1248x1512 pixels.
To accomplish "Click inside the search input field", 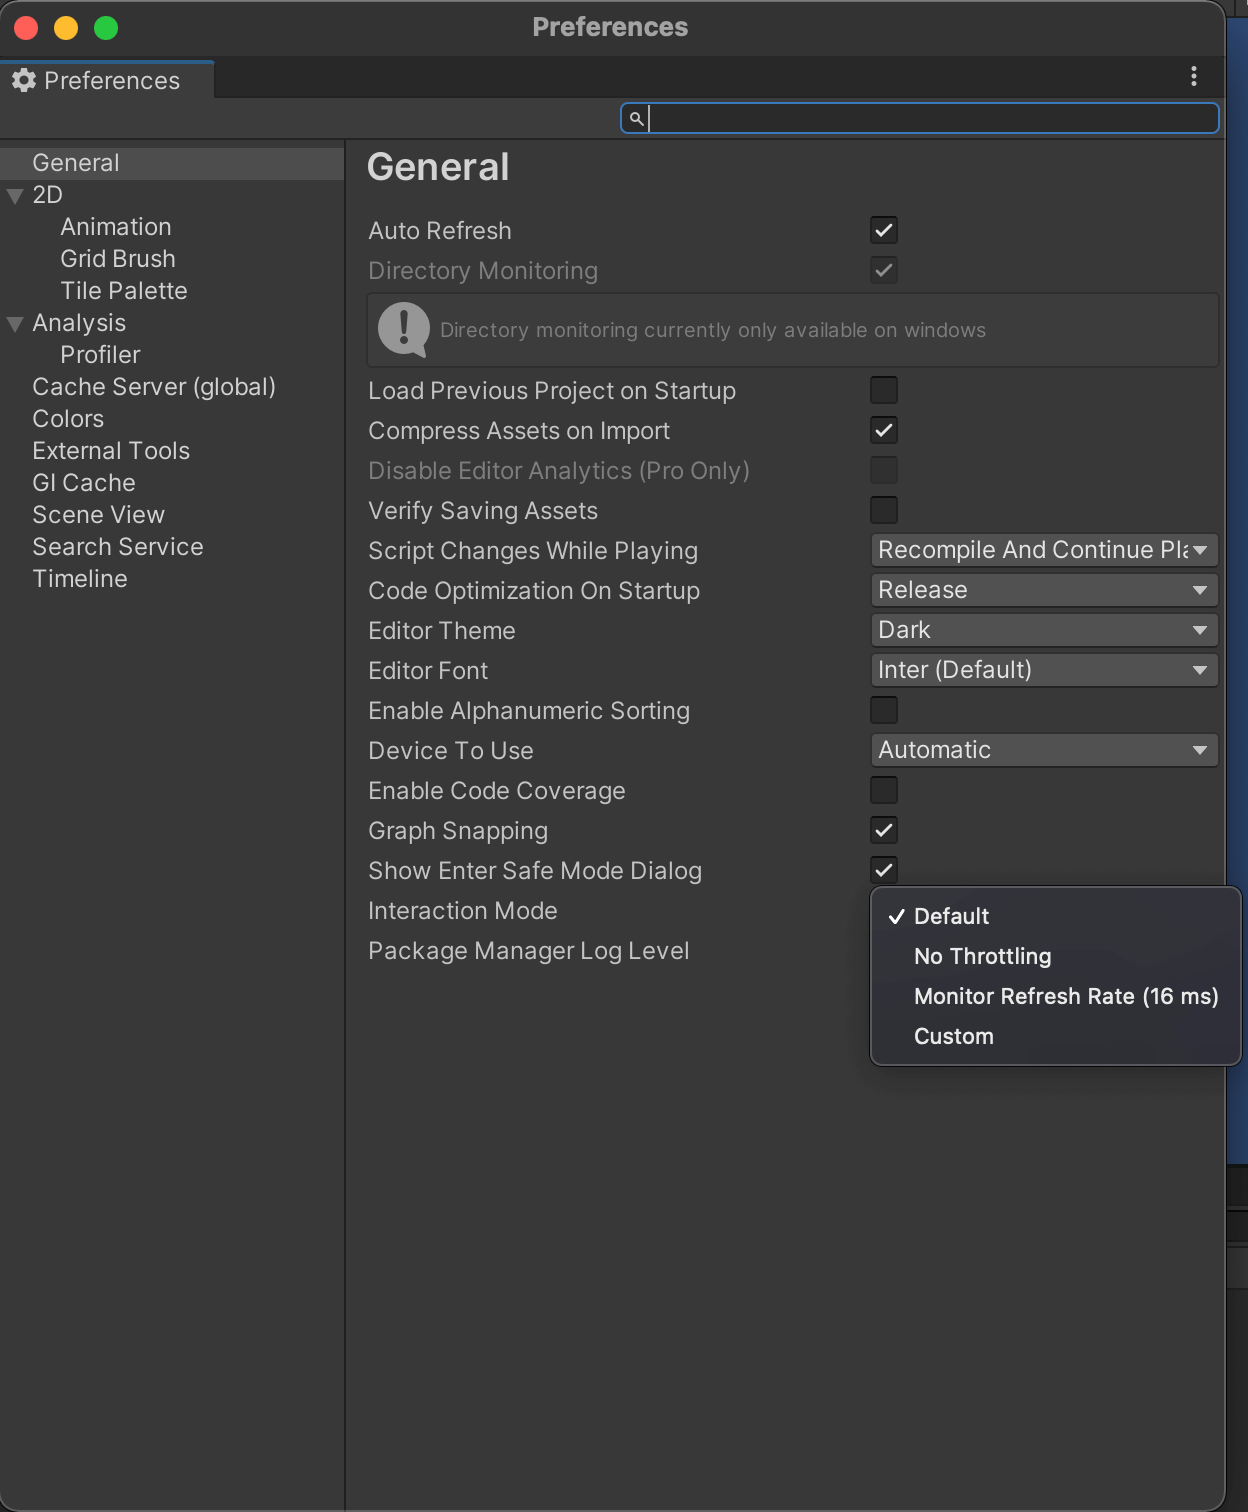I will (920, 118).
